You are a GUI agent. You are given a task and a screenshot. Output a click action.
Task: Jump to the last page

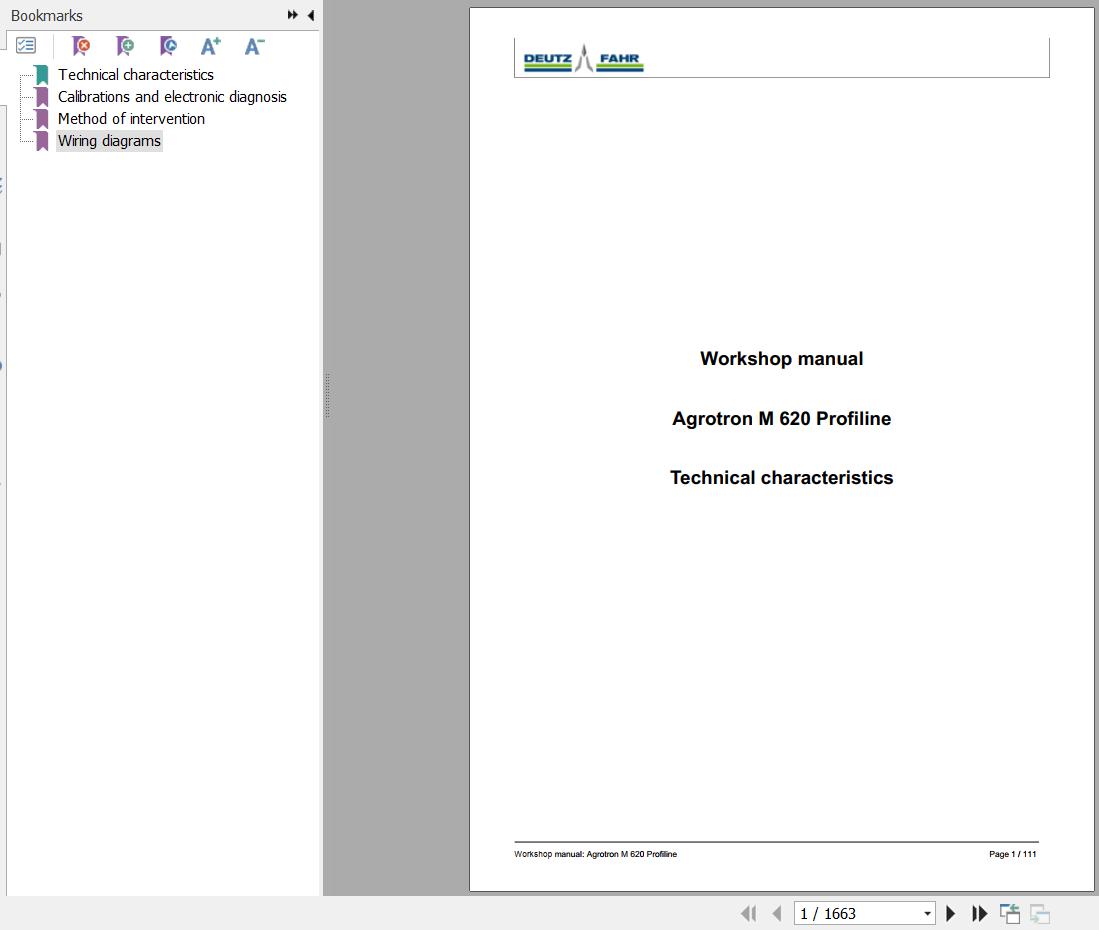(x=980, y=913)
